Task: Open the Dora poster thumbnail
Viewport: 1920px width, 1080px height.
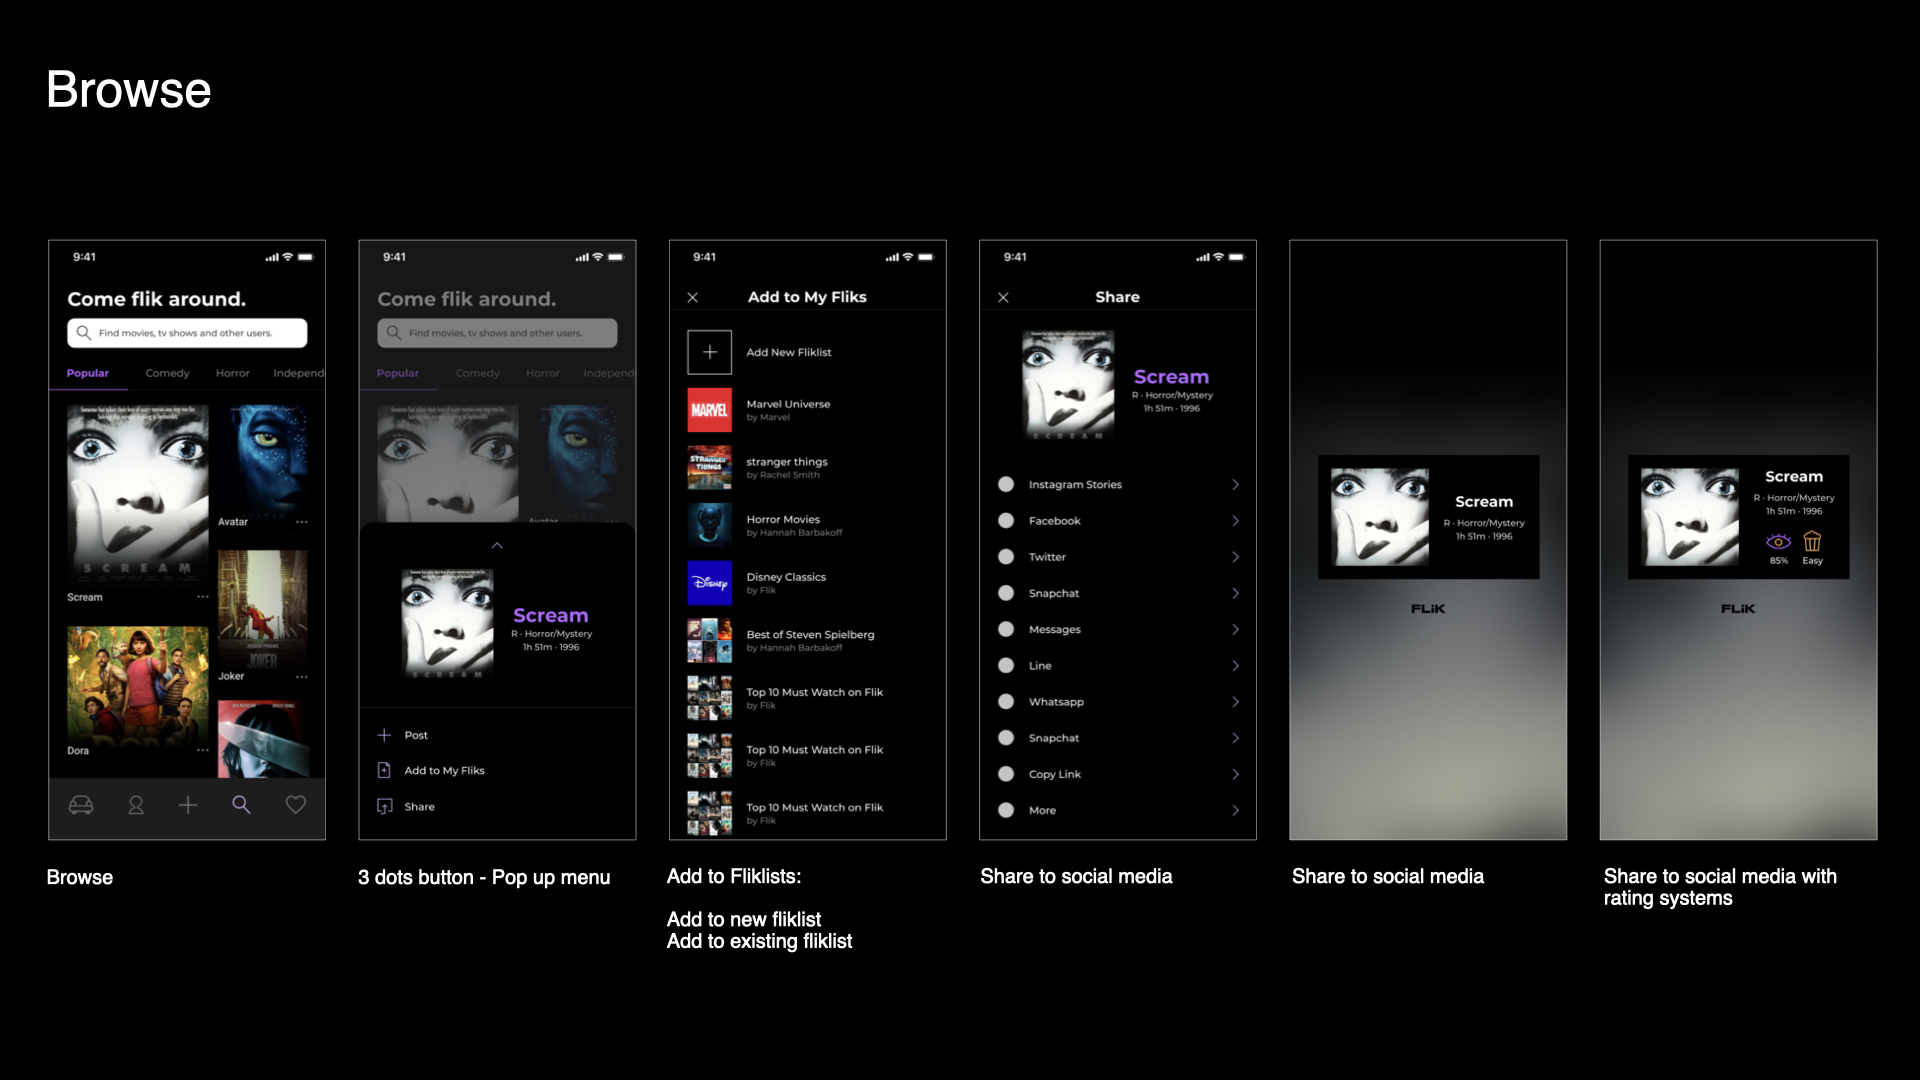Action: [x=138, y=684]
